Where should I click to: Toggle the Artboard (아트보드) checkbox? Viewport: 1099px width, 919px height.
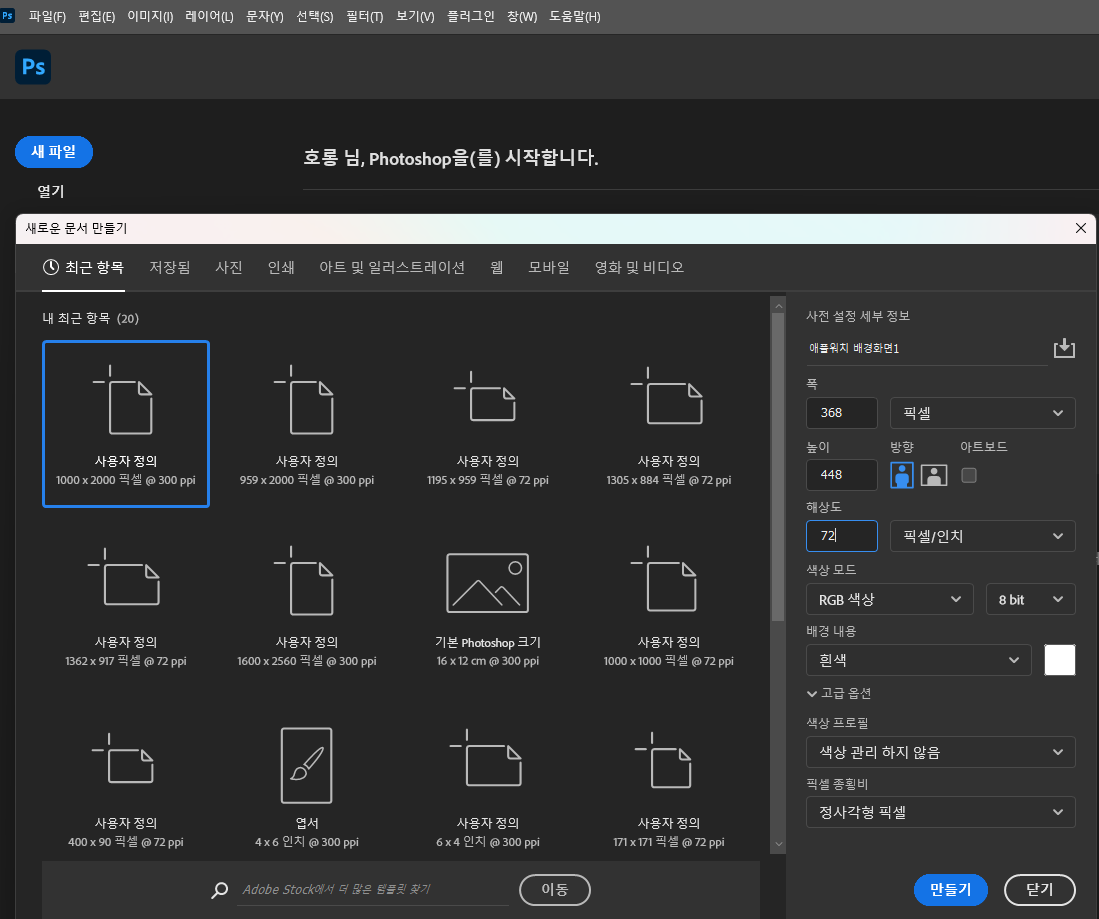click(969, 475)
